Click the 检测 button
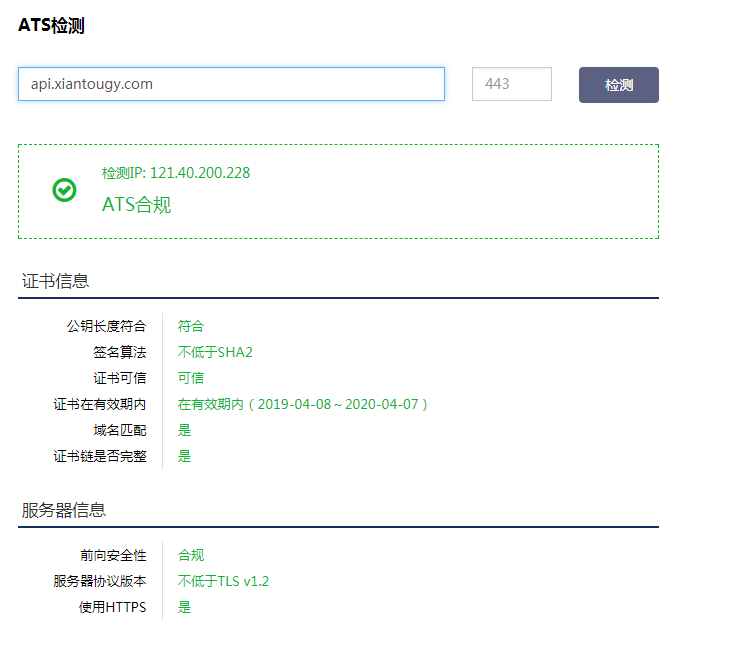 coord(618,85)
